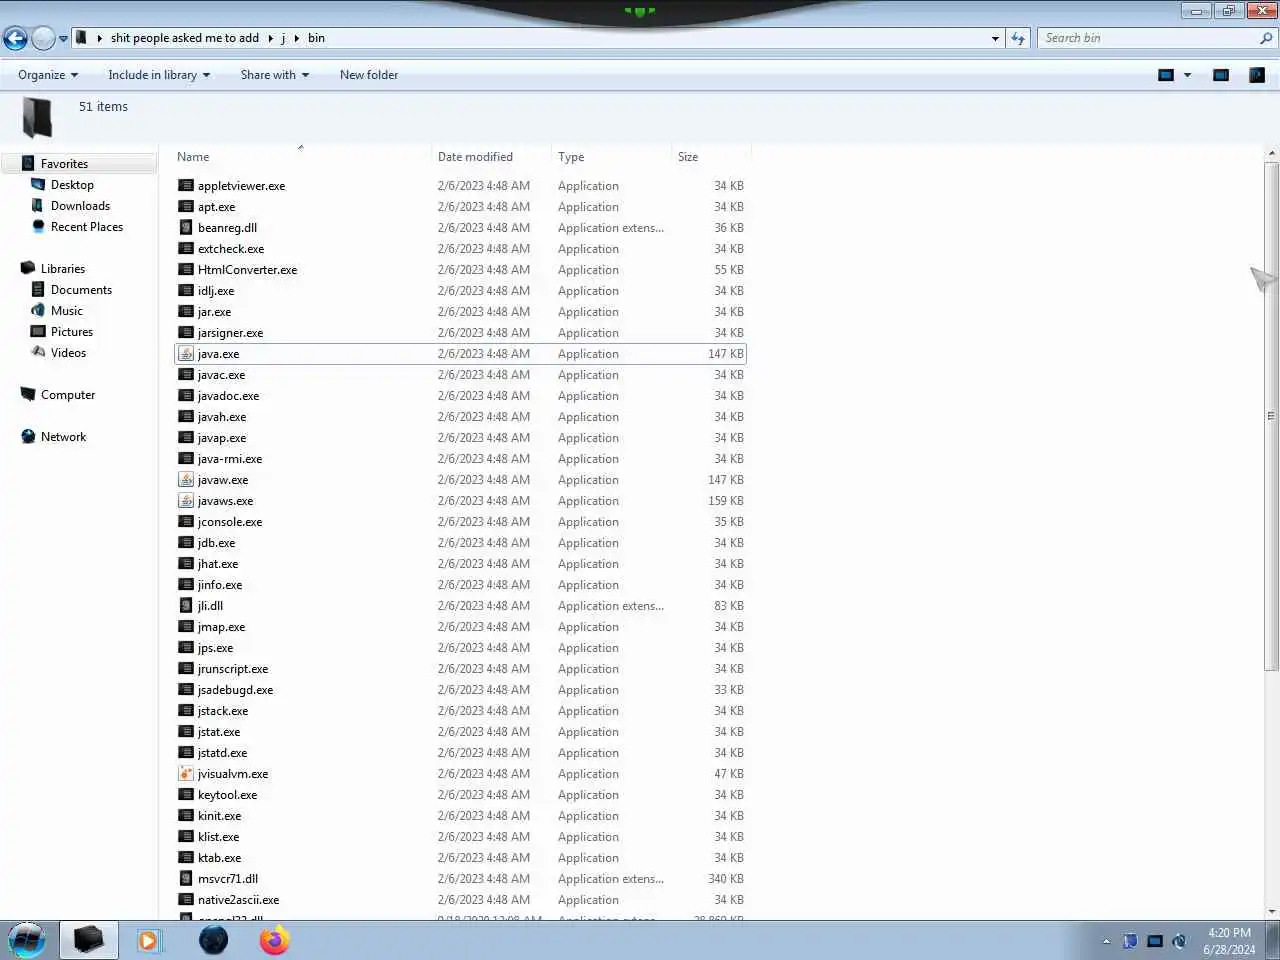Open the address bar history dropdown
Screen dimensions: 1280x960
(x=995, y=39)
